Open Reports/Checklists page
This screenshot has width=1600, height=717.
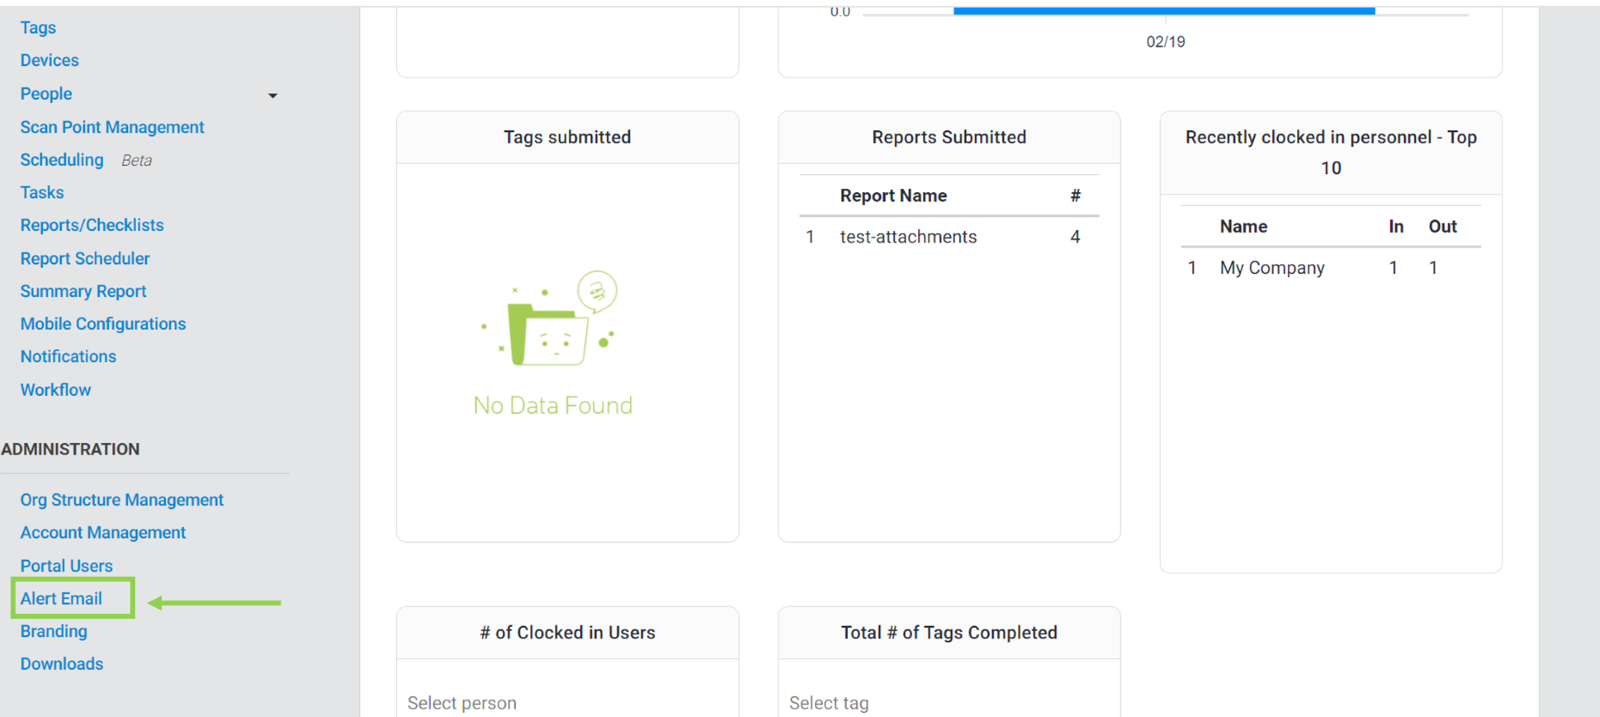pyautogui.click(x=92, y=226)
